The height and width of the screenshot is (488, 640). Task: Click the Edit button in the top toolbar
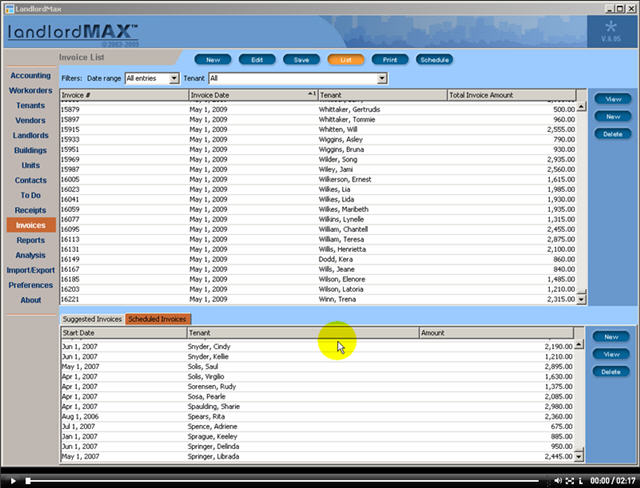pyautogui.click(x=257, y=60)
